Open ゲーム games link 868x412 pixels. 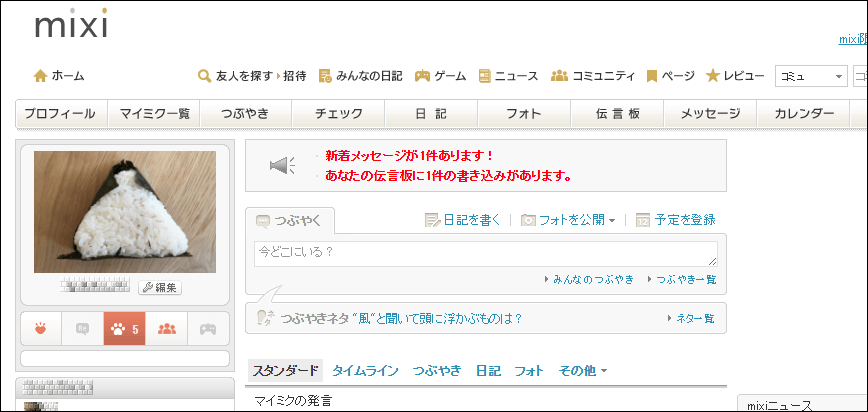pos(450,76)
